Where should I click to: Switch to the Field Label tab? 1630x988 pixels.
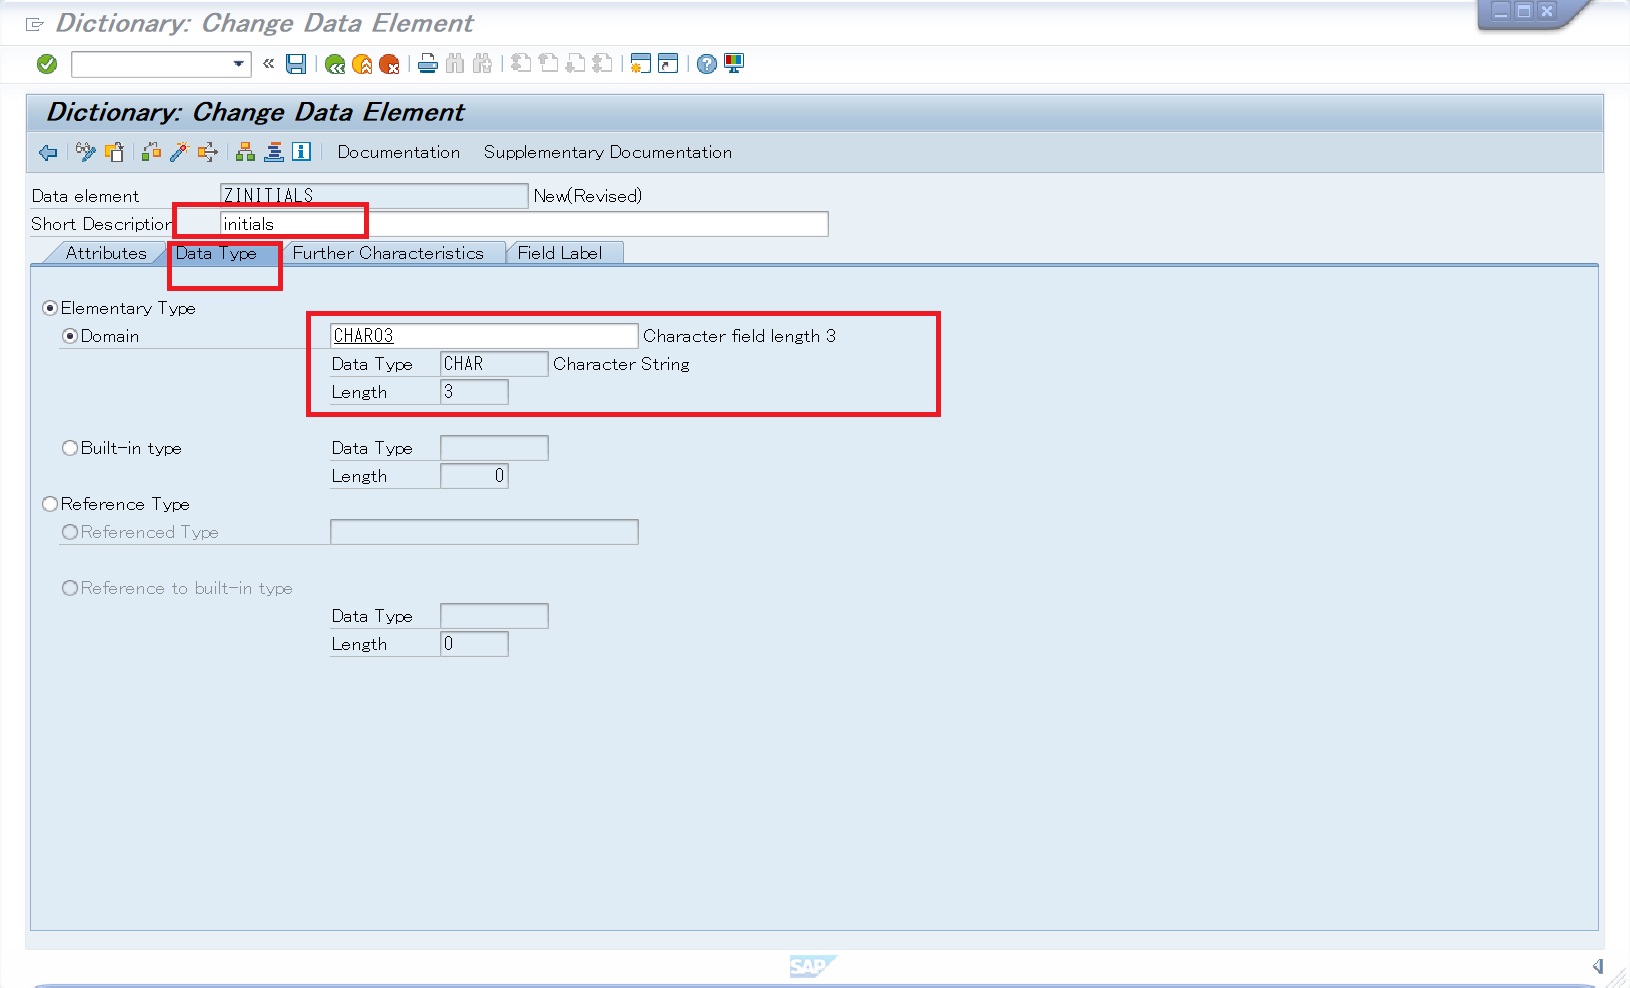pyautogui.click(x=560, y=253)
